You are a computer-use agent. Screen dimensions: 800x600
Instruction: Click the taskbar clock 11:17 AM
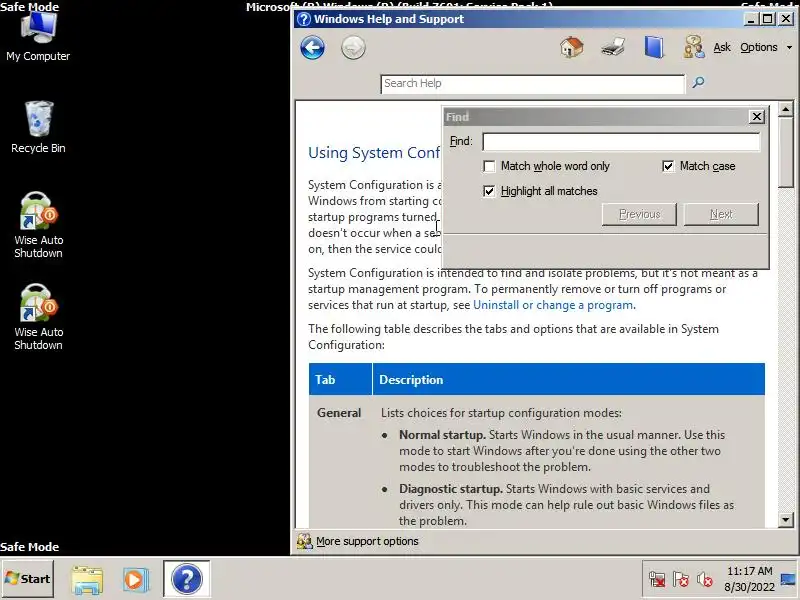749,571
